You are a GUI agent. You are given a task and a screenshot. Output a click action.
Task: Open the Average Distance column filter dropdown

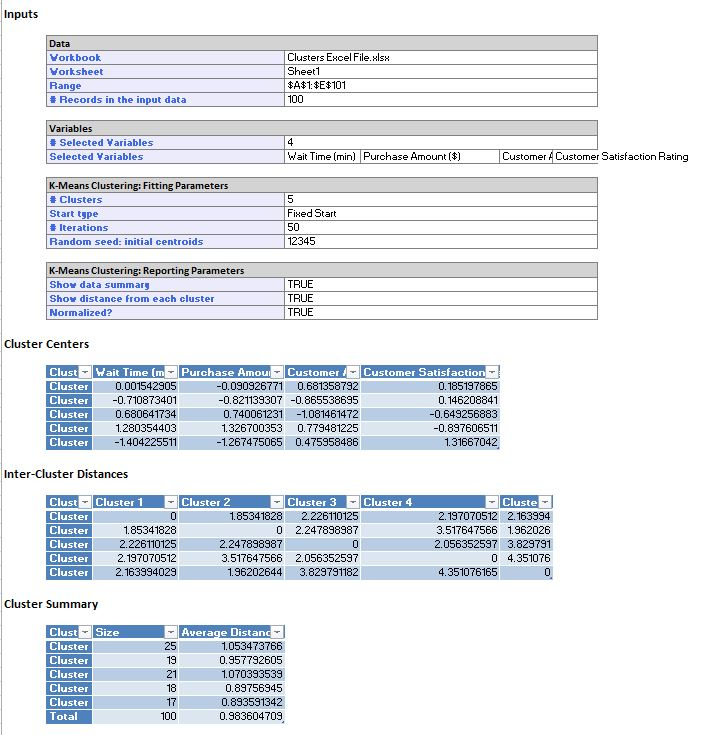(277, 632)
